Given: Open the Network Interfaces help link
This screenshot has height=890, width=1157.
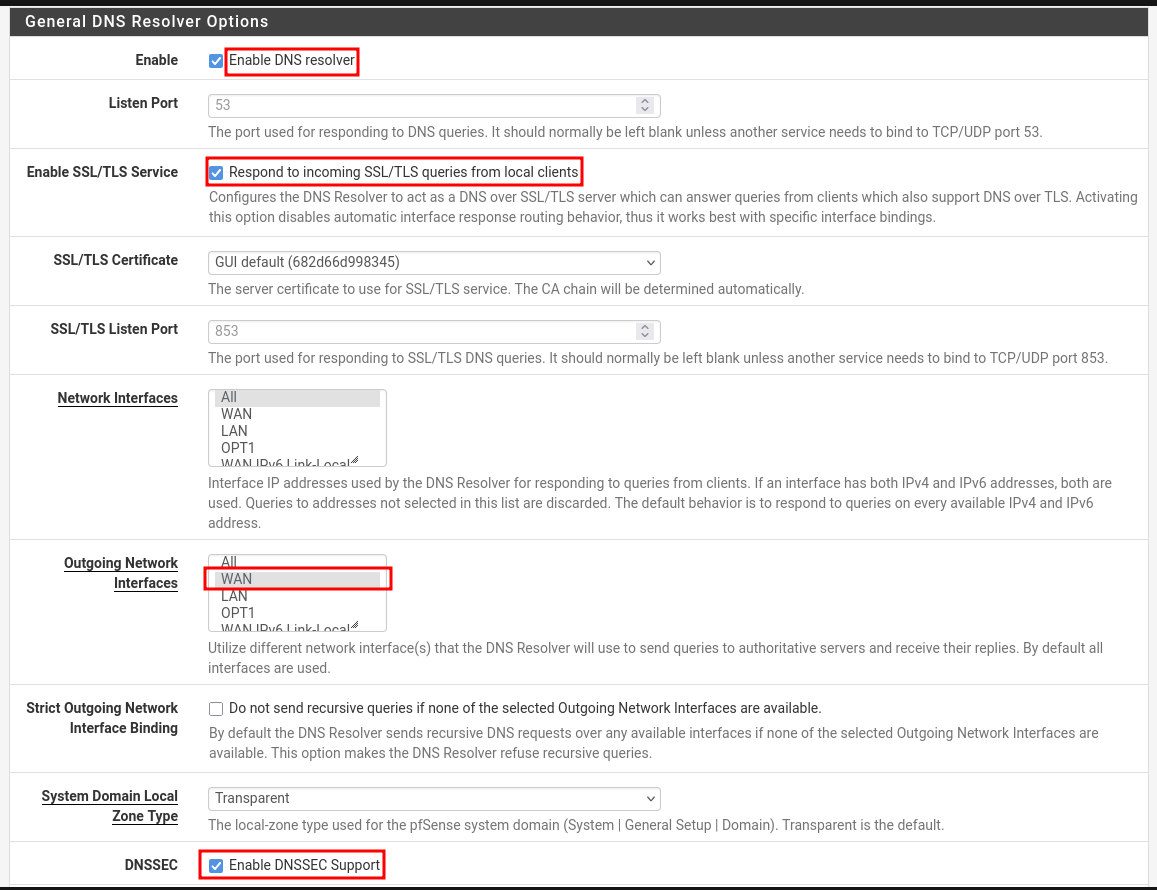Looking at the screenshot, I should [x=117, y=398].
